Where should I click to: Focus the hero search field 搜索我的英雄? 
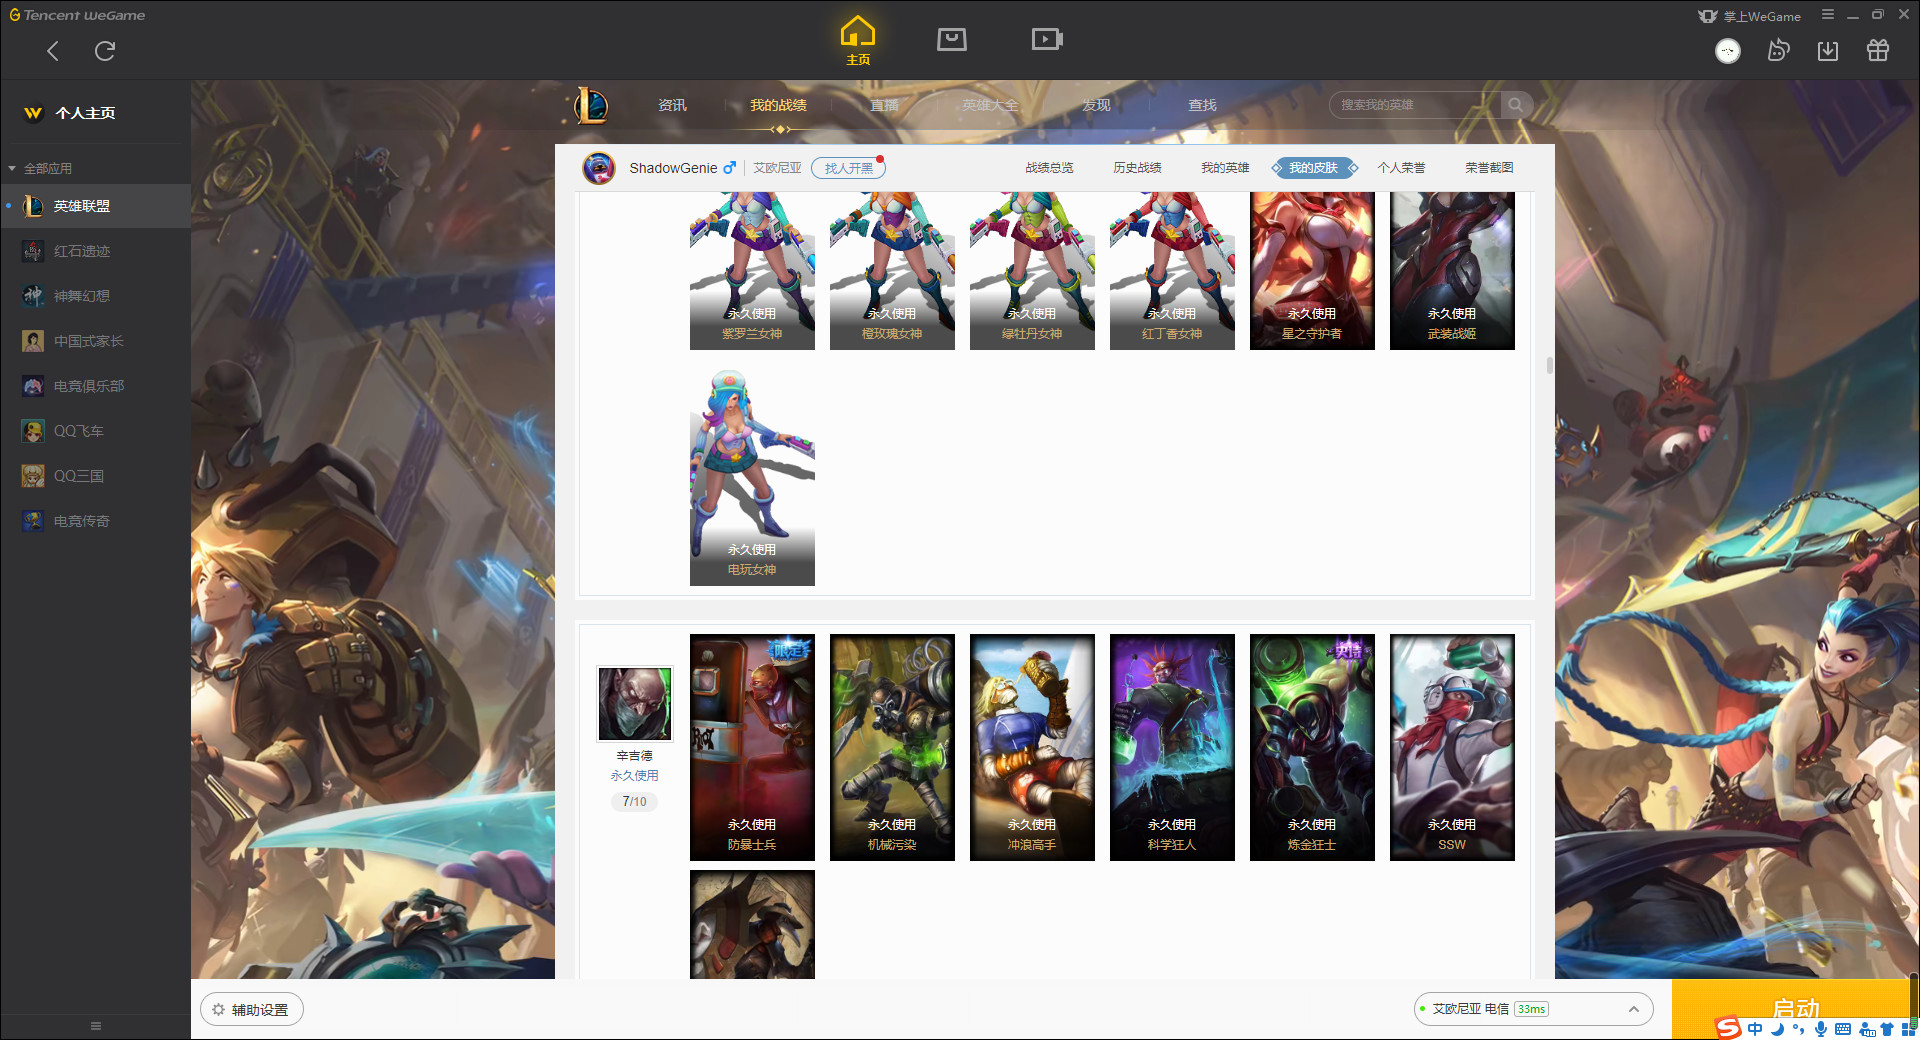(x=1416, y=105)
